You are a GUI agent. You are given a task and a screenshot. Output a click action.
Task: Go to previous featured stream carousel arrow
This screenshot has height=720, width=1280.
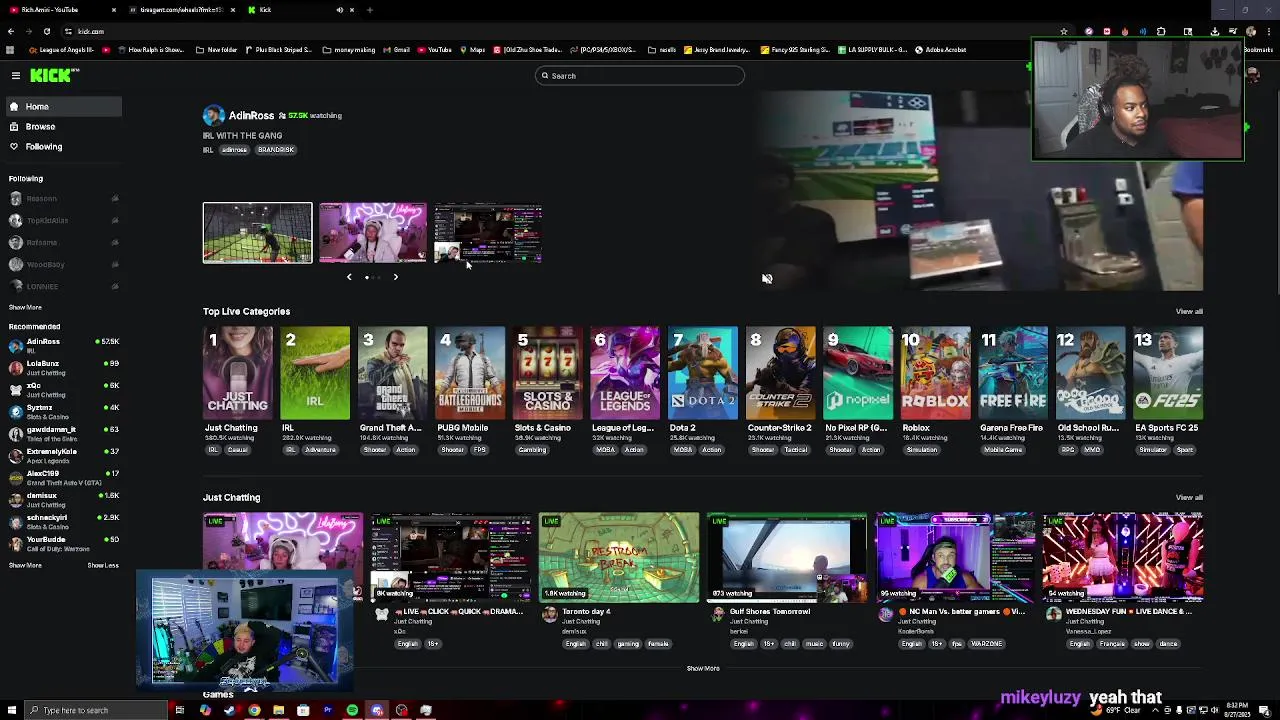click(349, 277)
